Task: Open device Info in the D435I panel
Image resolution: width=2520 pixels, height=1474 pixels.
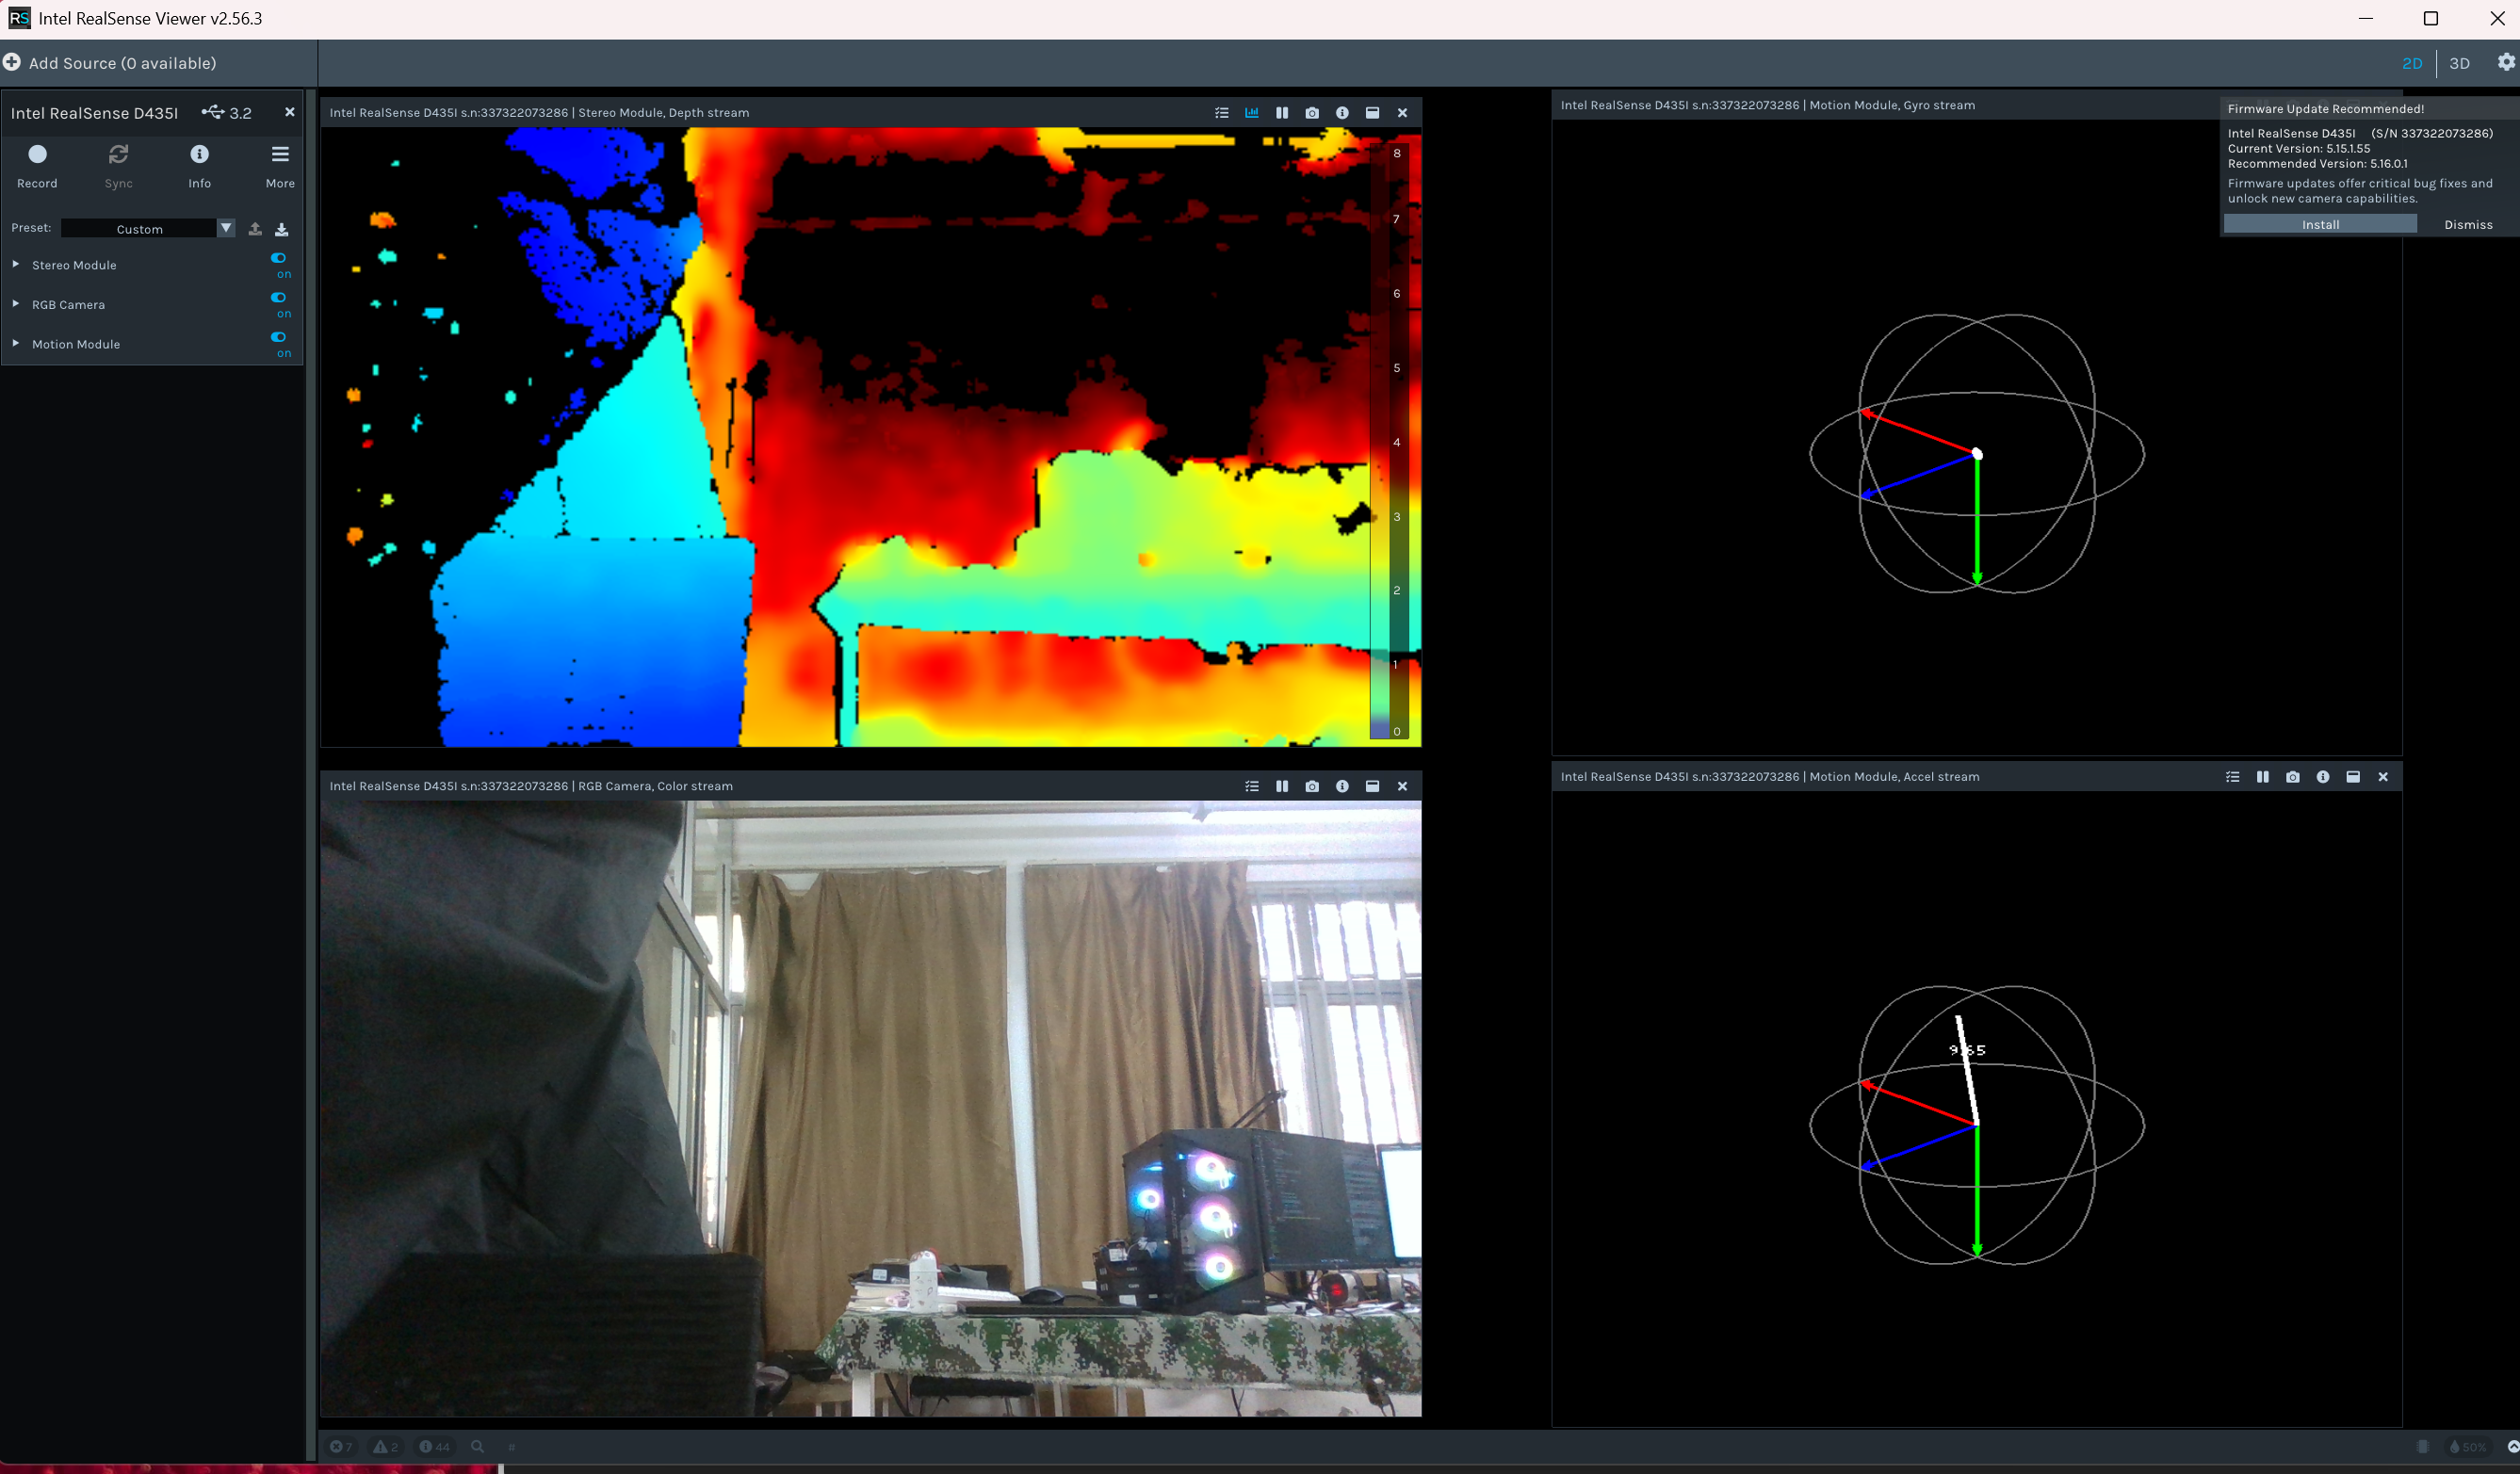Action: (x=199, y=165)
